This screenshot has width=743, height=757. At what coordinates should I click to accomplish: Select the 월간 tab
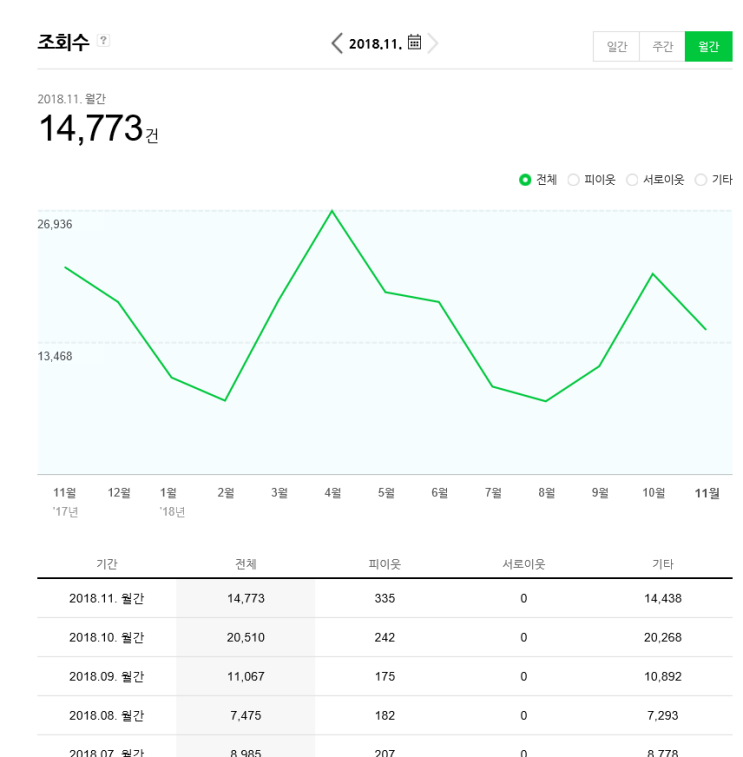point(709,46)
